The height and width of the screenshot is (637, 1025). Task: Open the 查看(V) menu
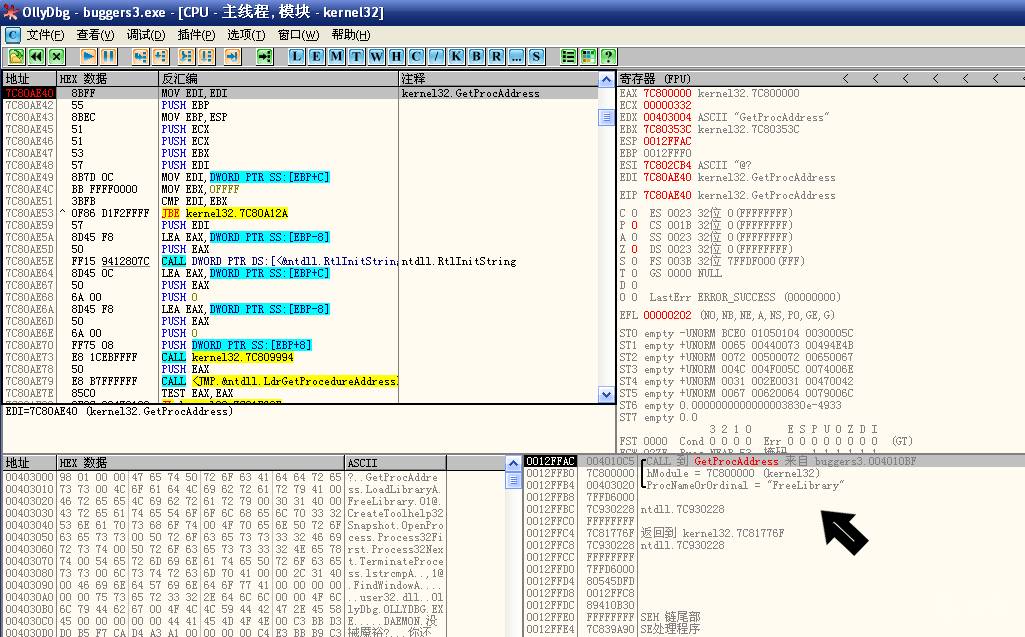95,35
